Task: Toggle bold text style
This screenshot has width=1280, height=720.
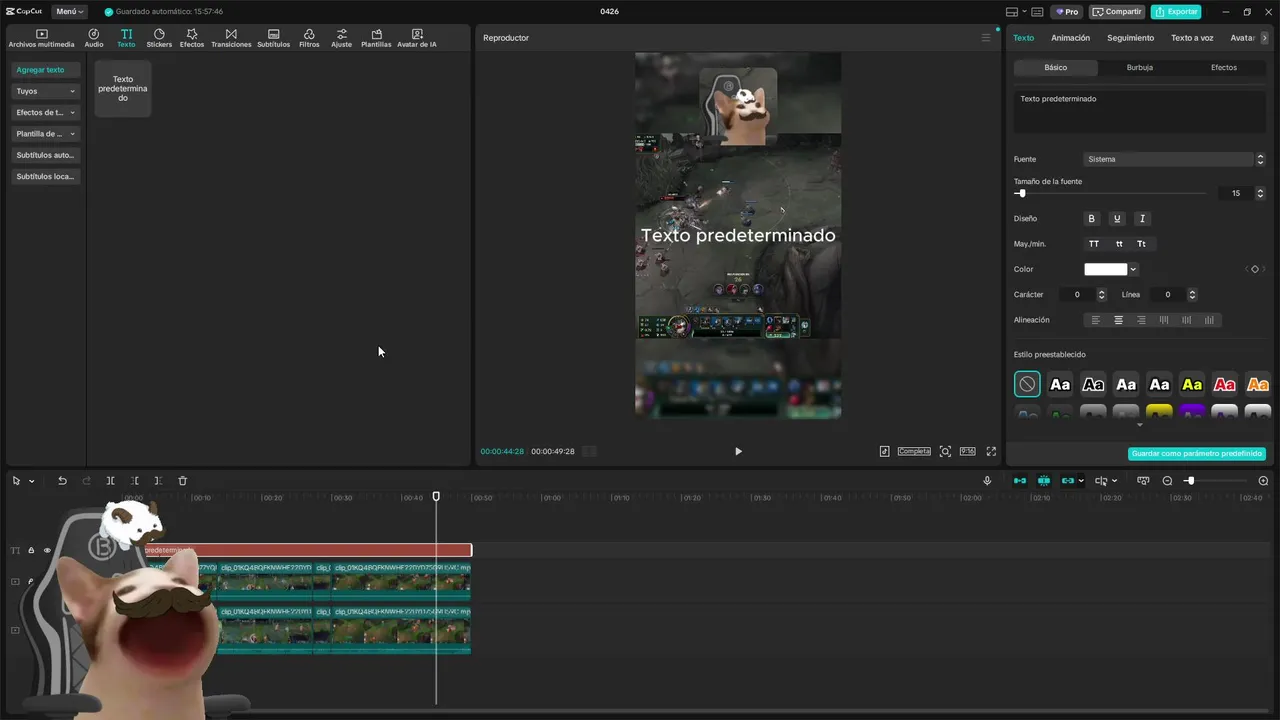Action: click(x=1092, y=218)
